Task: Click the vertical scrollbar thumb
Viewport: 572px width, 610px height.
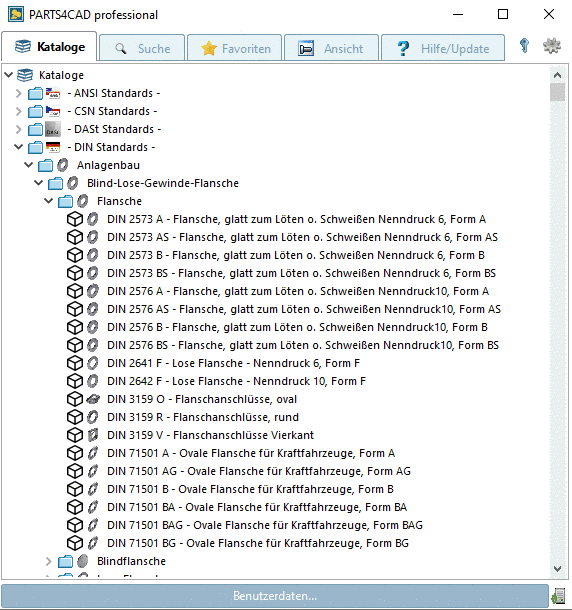Action: pyautogui.click(x=557, y=92)
